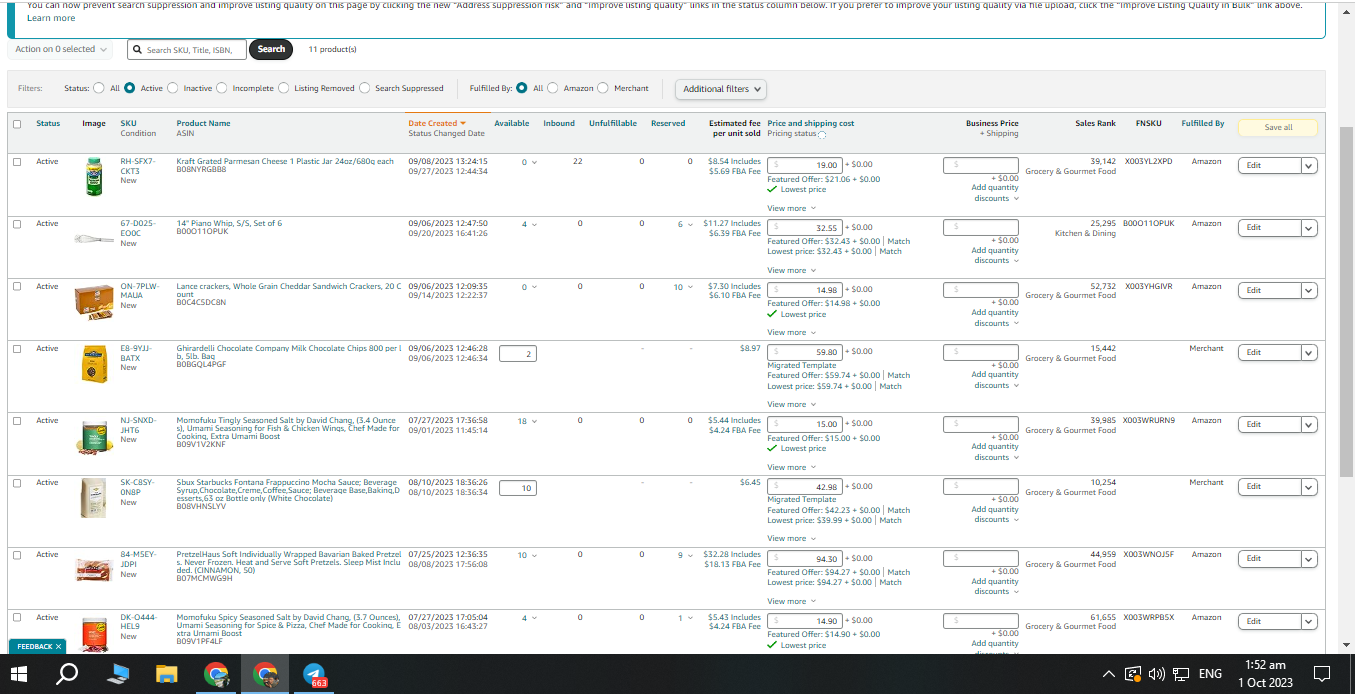Choose the Search Suppressed status filter

coord(365,88)
